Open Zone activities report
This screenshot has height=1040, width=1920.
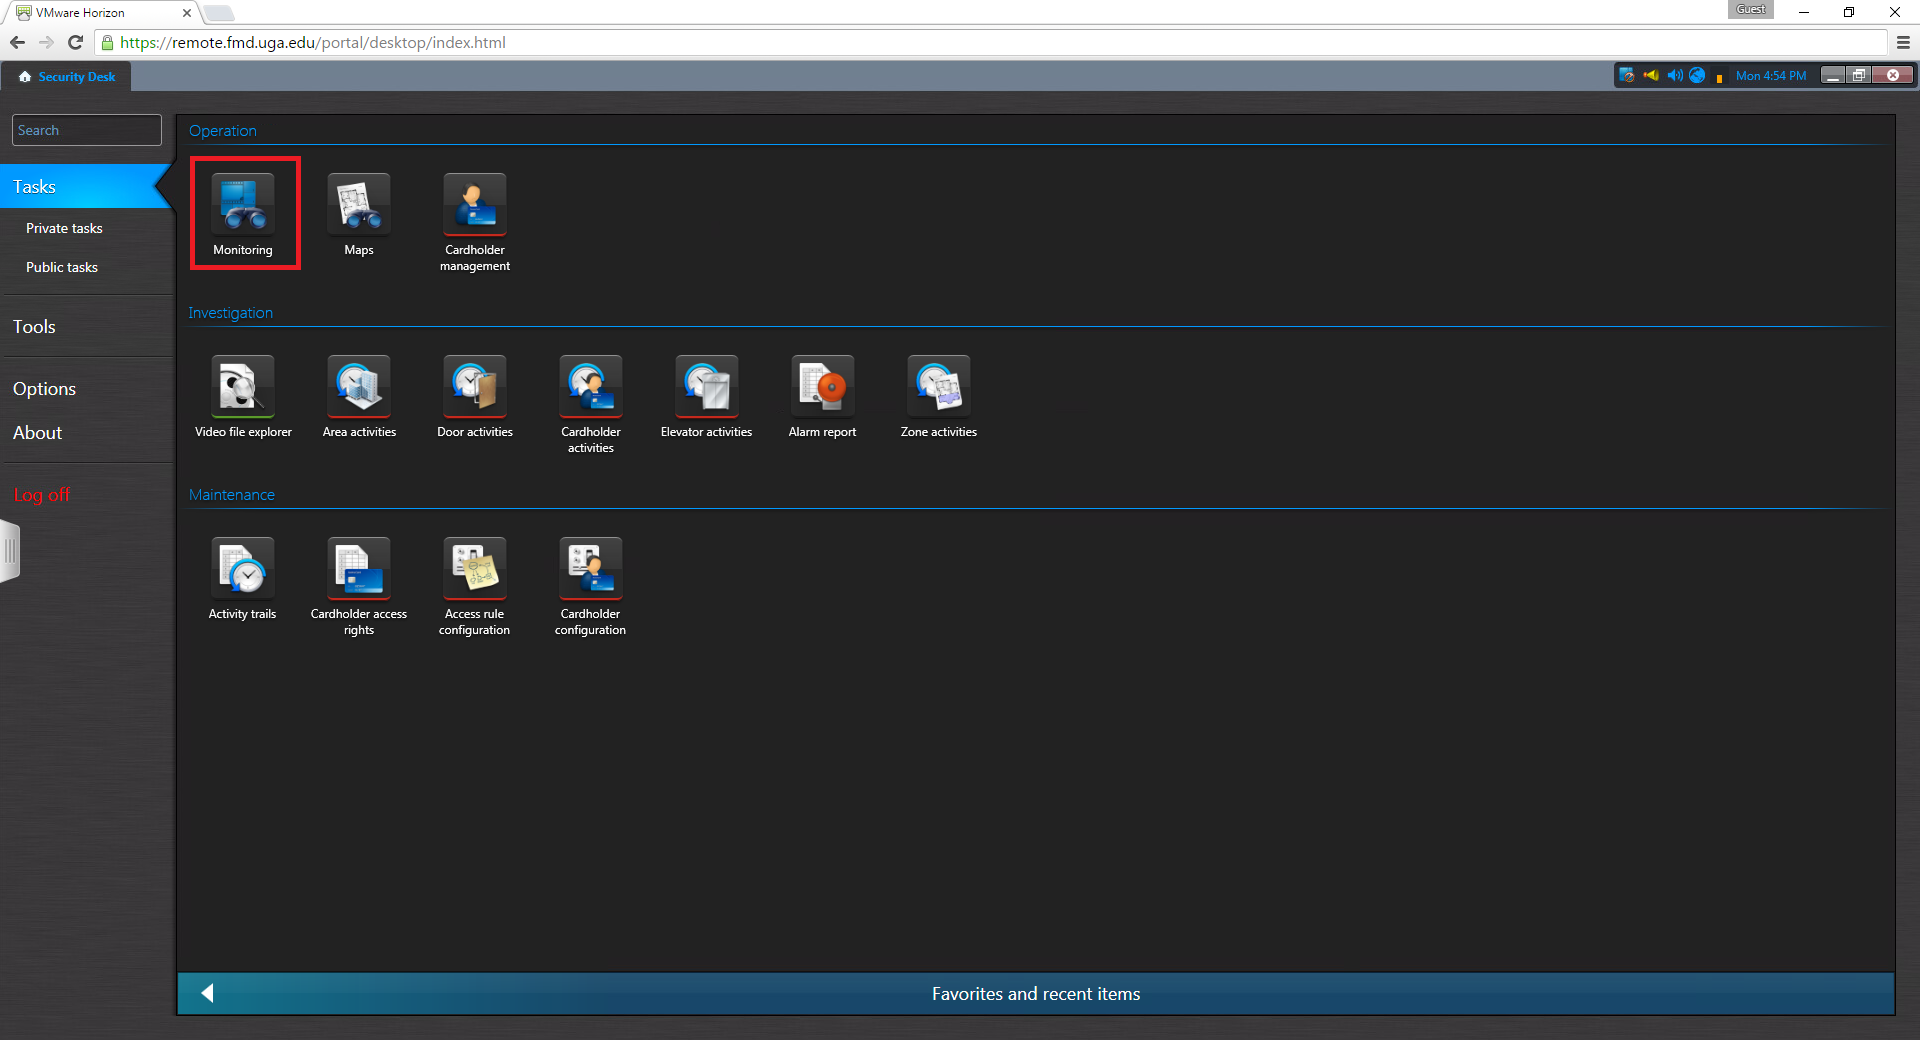coord(938,387)
